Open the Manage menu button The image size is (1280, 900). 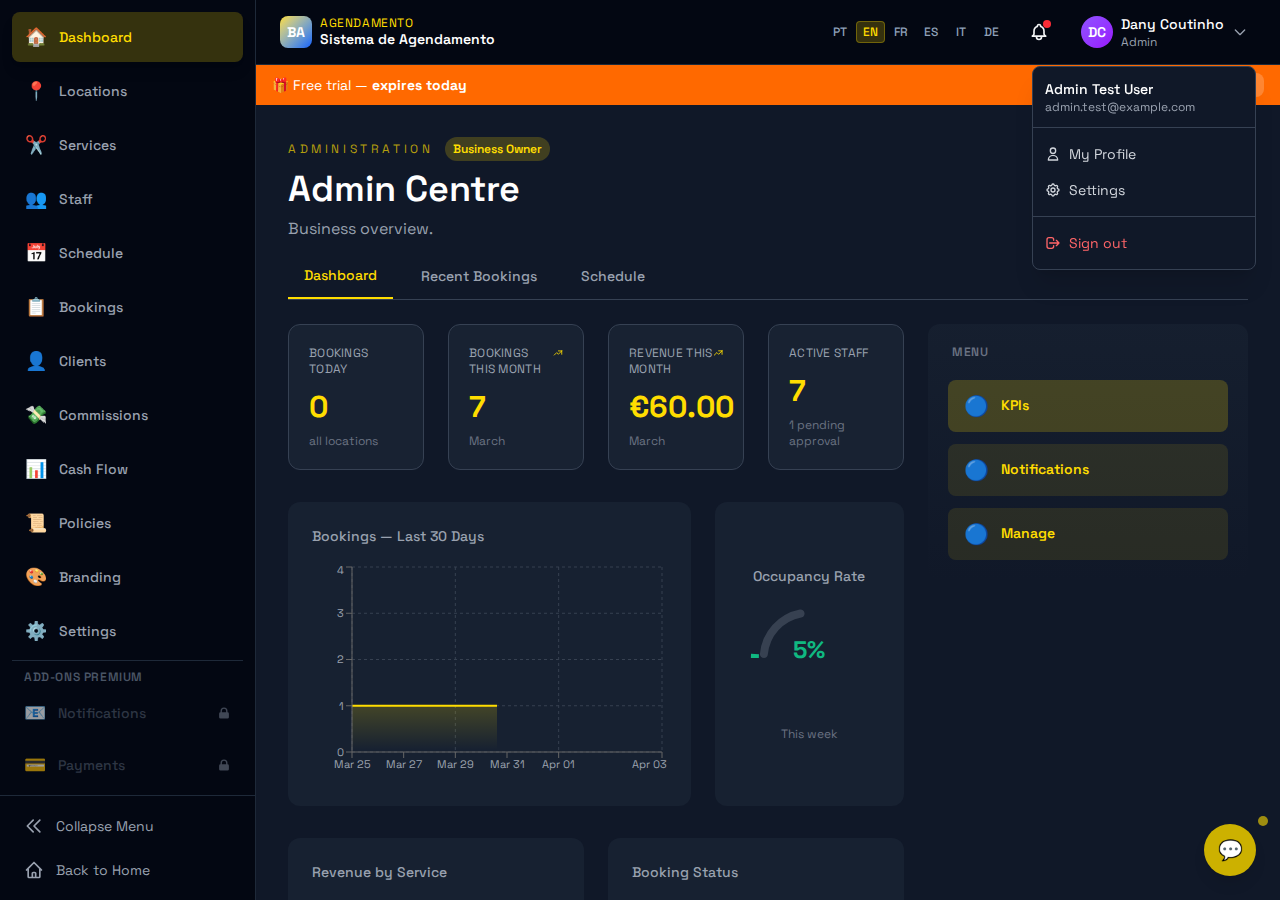(x=1088, y=534)
